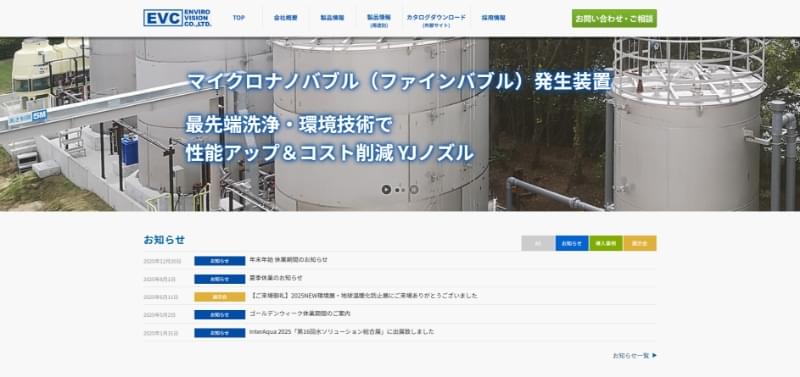The height and width of the screenshot is (377, 800).
Task: Click the date beside InterAqua 2025 news
Action: click(161, 333)
